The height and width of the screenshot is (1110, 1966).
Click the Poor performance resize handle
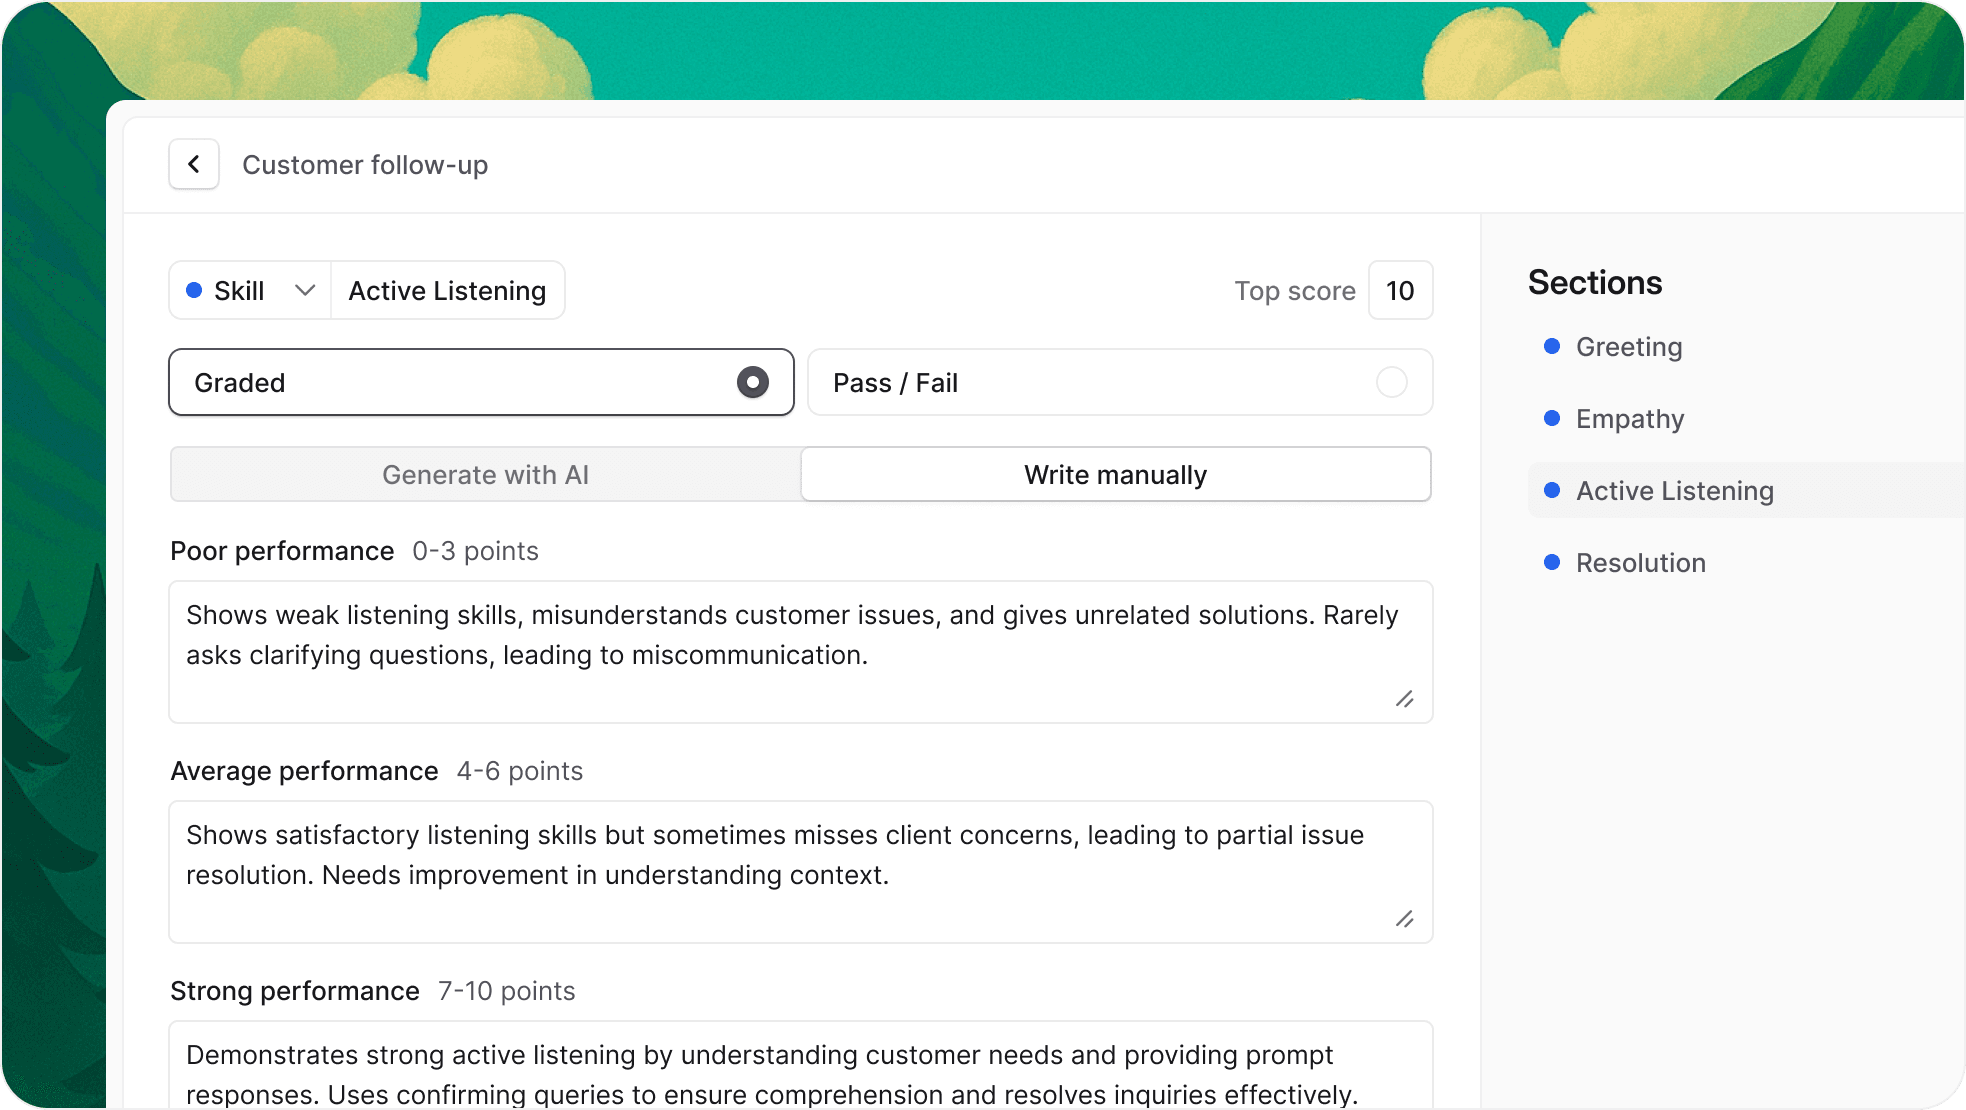(x=1404, y=699)
